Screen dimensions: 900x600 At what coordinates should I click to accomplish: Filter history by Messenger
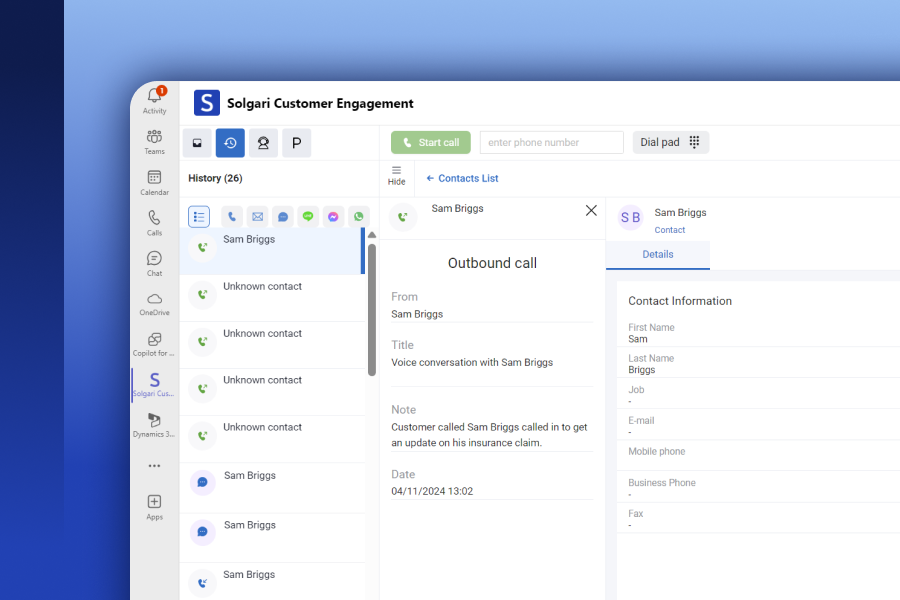click(333, 216)
